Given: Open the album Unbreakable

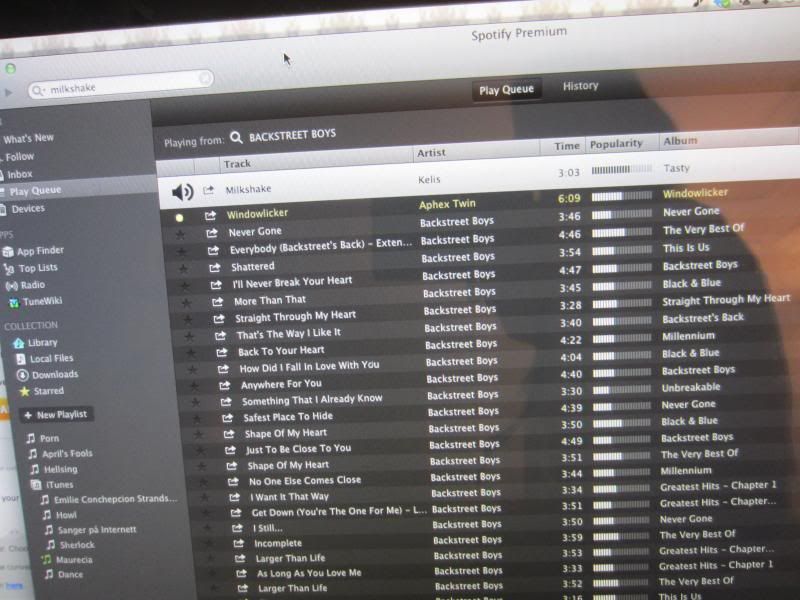Looking at the screenshot, I should pyautogui.click(x=691, y=388).
